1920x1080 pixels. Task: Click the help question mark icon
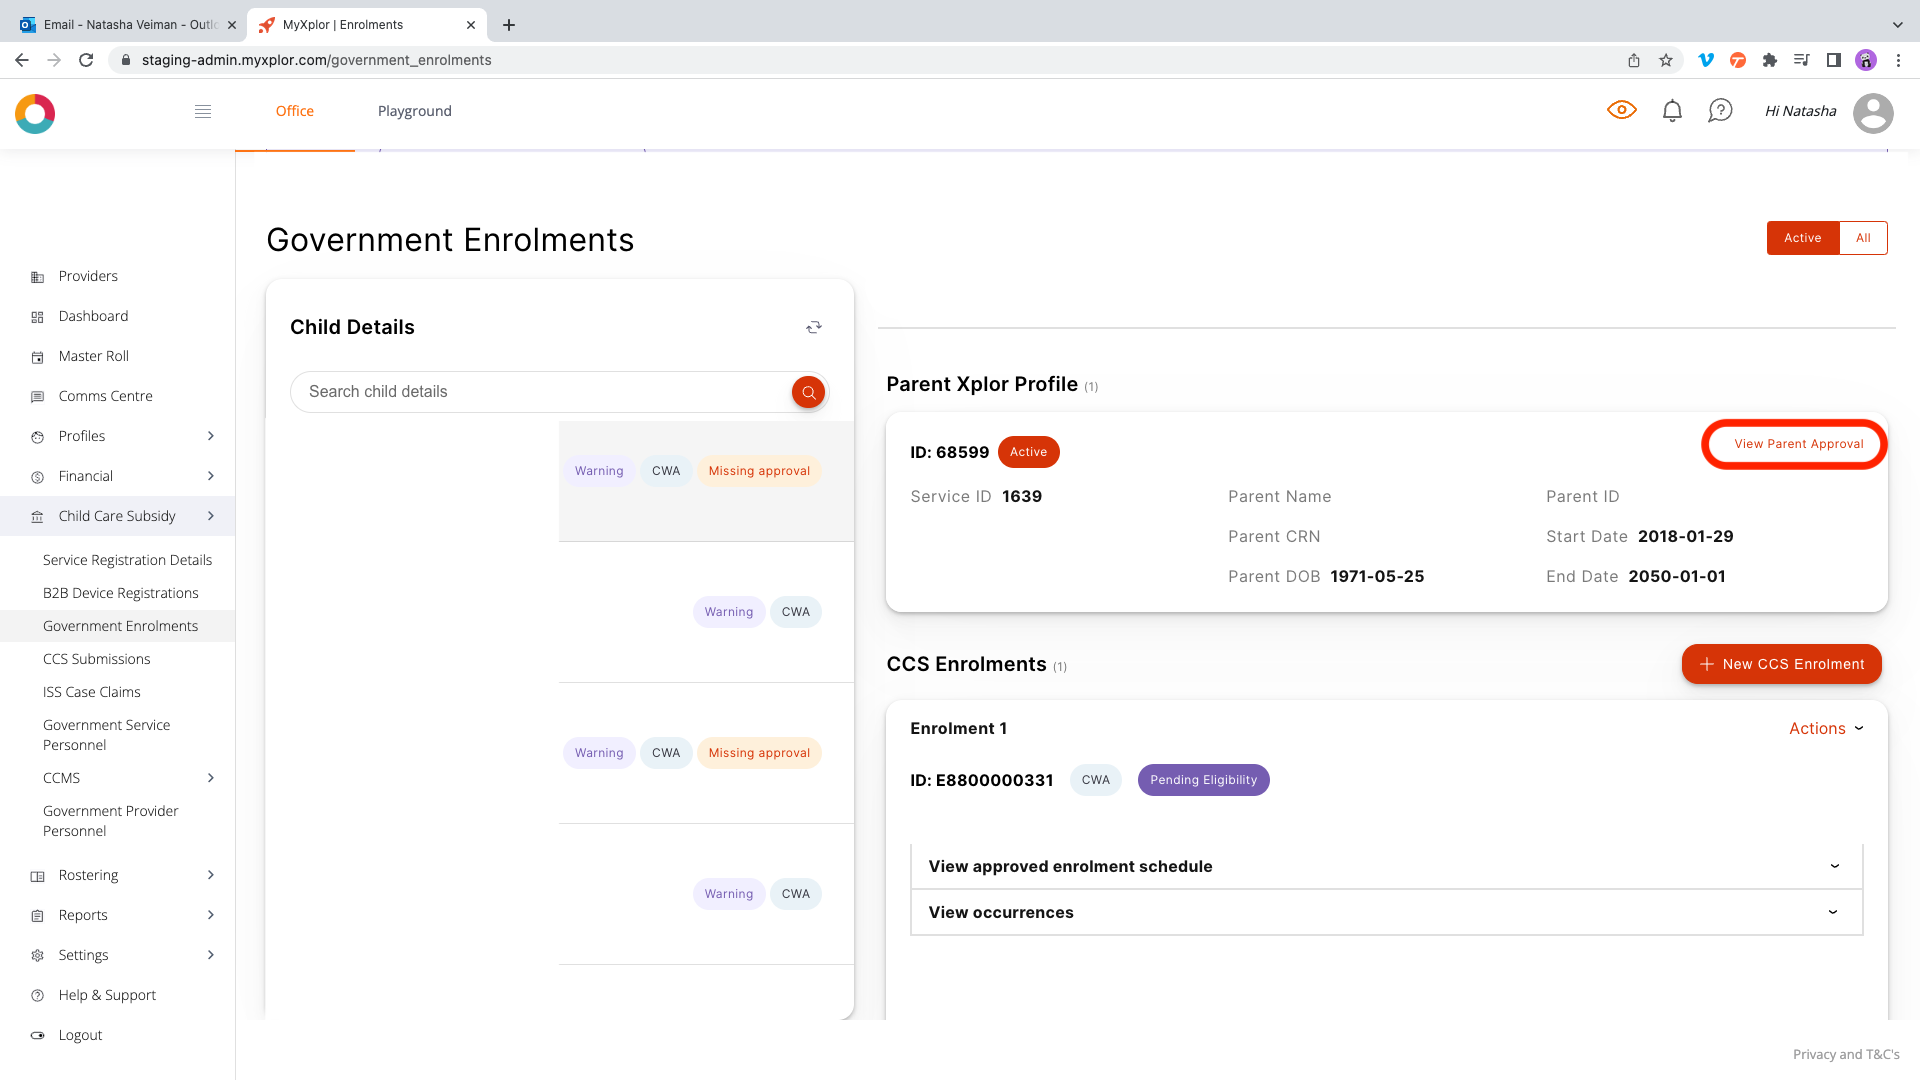(x=1720, y=111)
